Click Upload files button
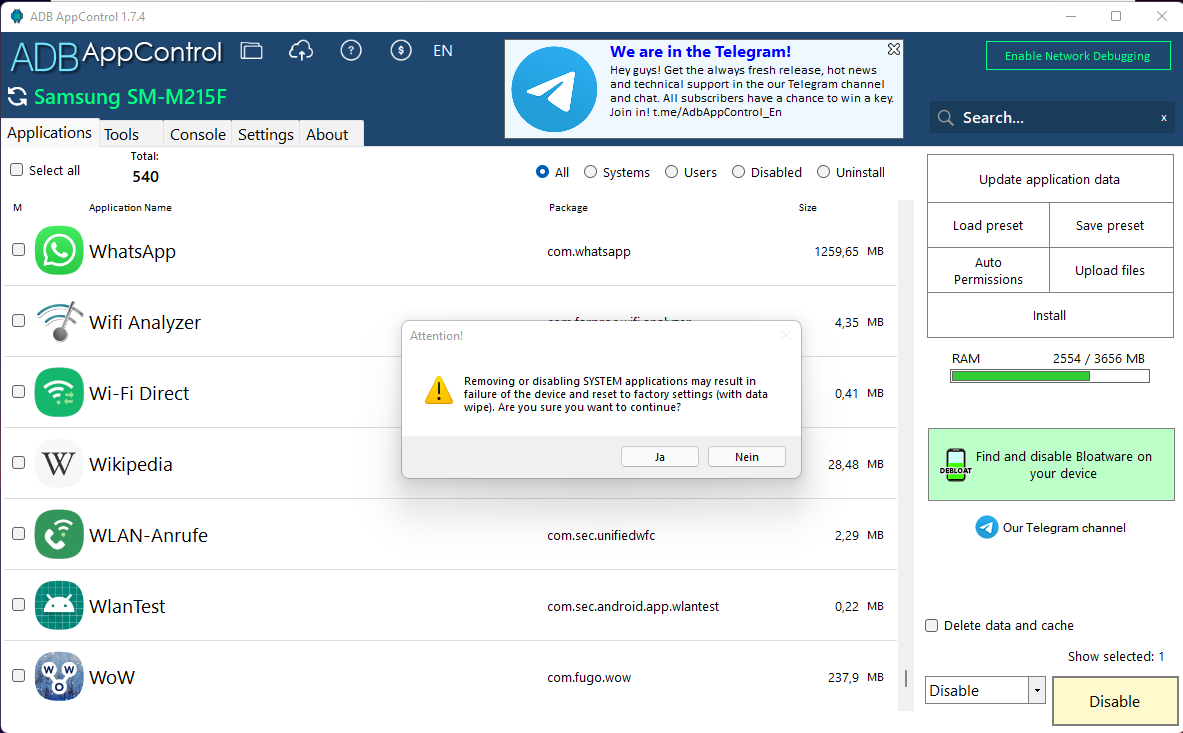The height and width of the screenshot is (733, 1183). tap(1111, 270)
